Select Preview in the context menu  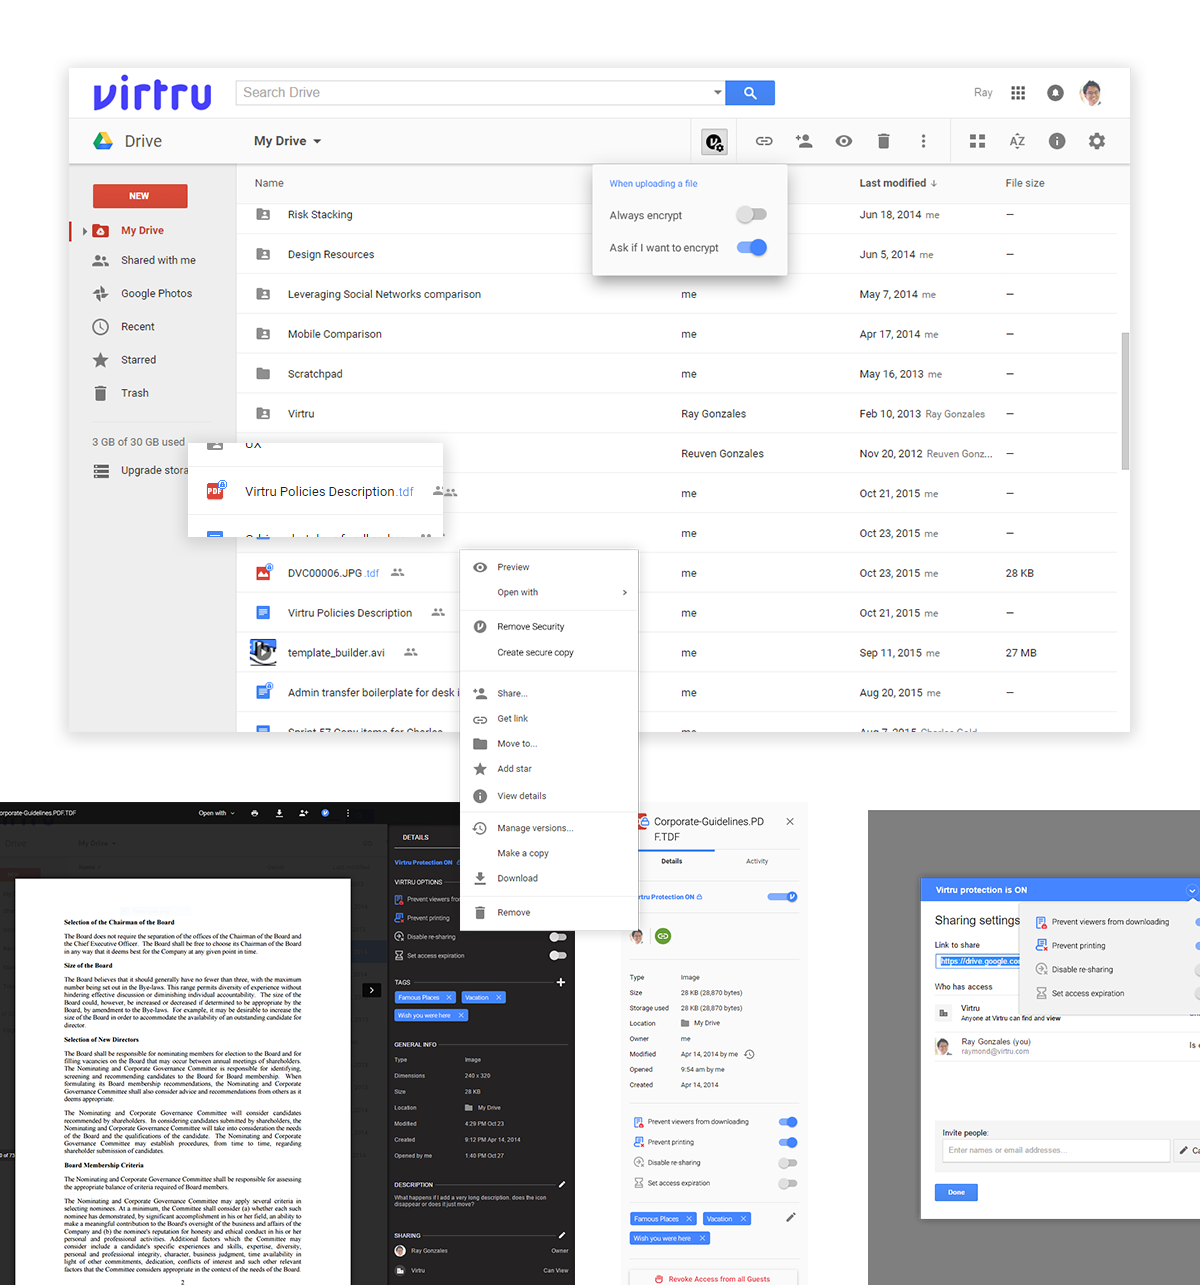(x=549, y=567)
